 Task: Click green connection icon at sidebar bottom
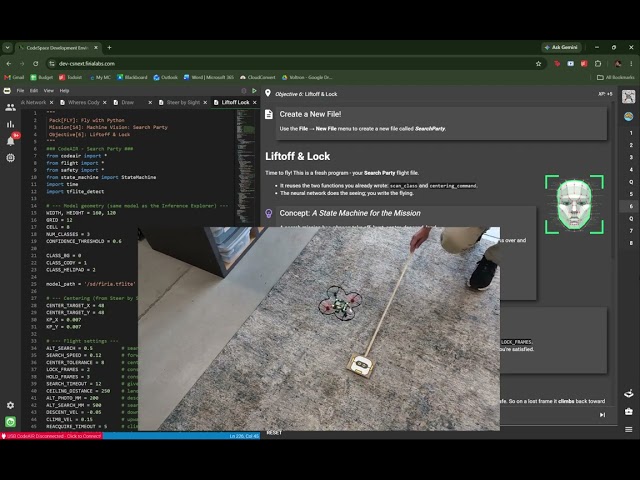pos(10,421)
